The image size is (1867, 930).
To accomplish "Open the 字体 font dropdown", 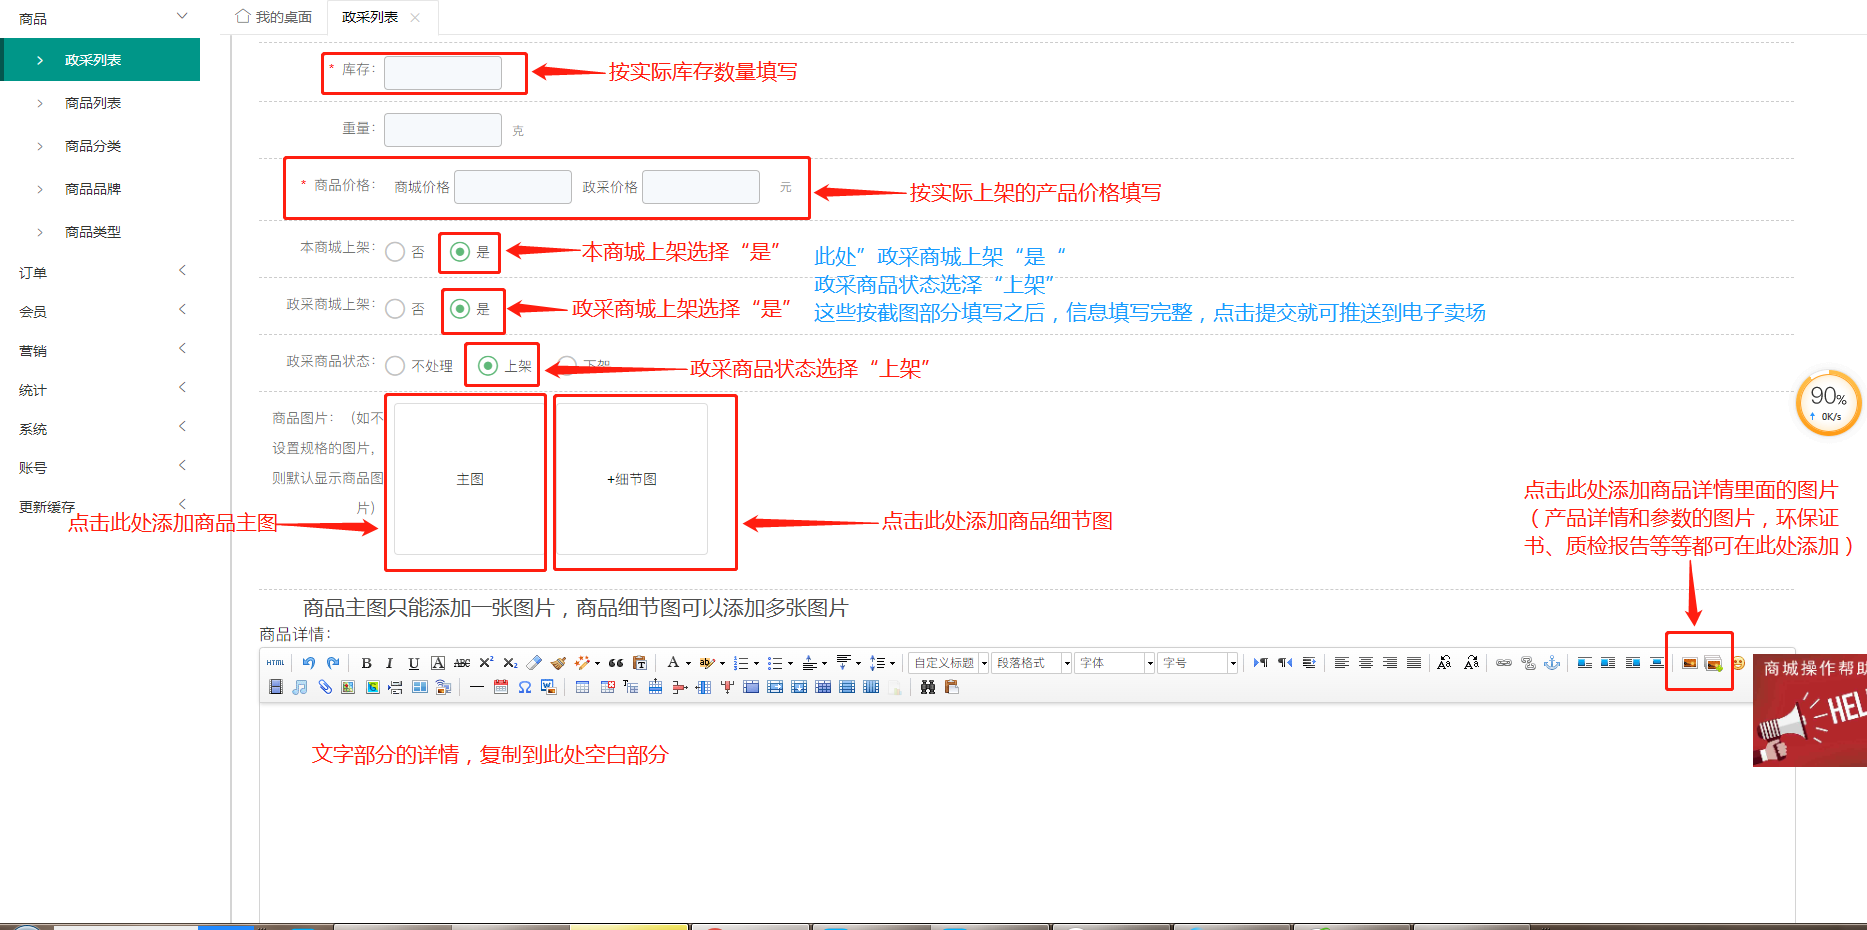I will click(x=1115, y=663).
